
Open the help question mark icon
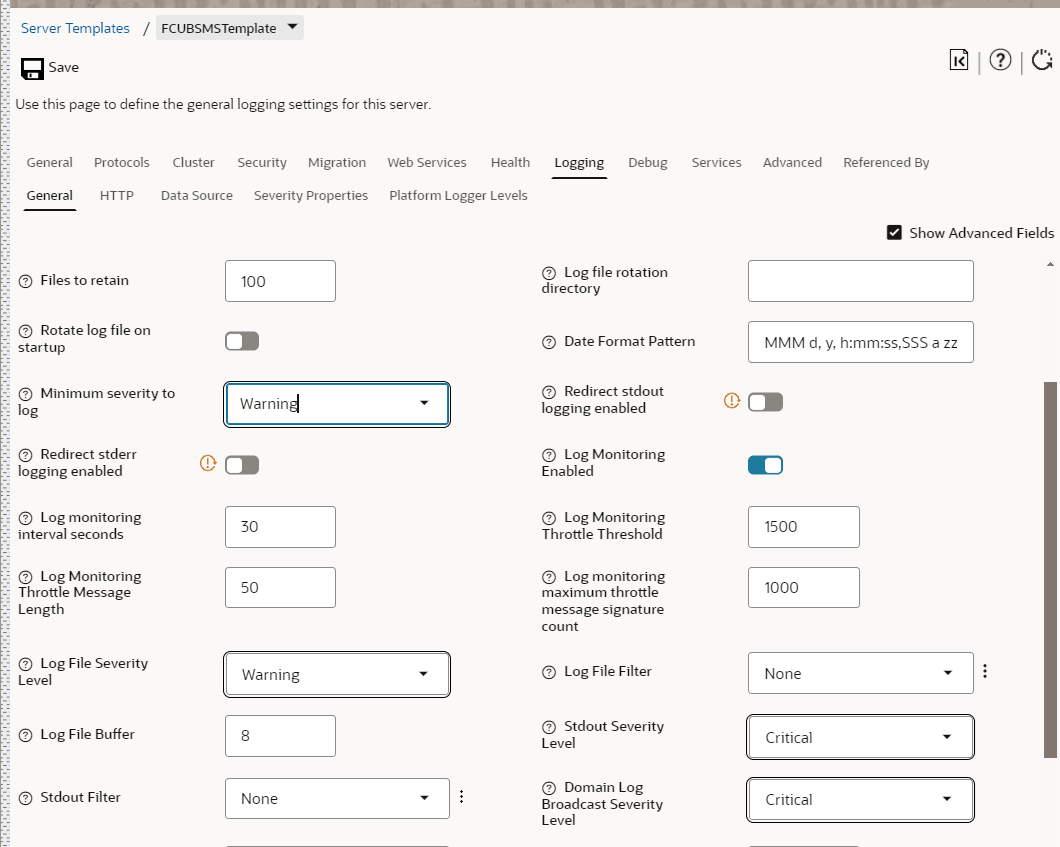click(x=1000, y=61)
